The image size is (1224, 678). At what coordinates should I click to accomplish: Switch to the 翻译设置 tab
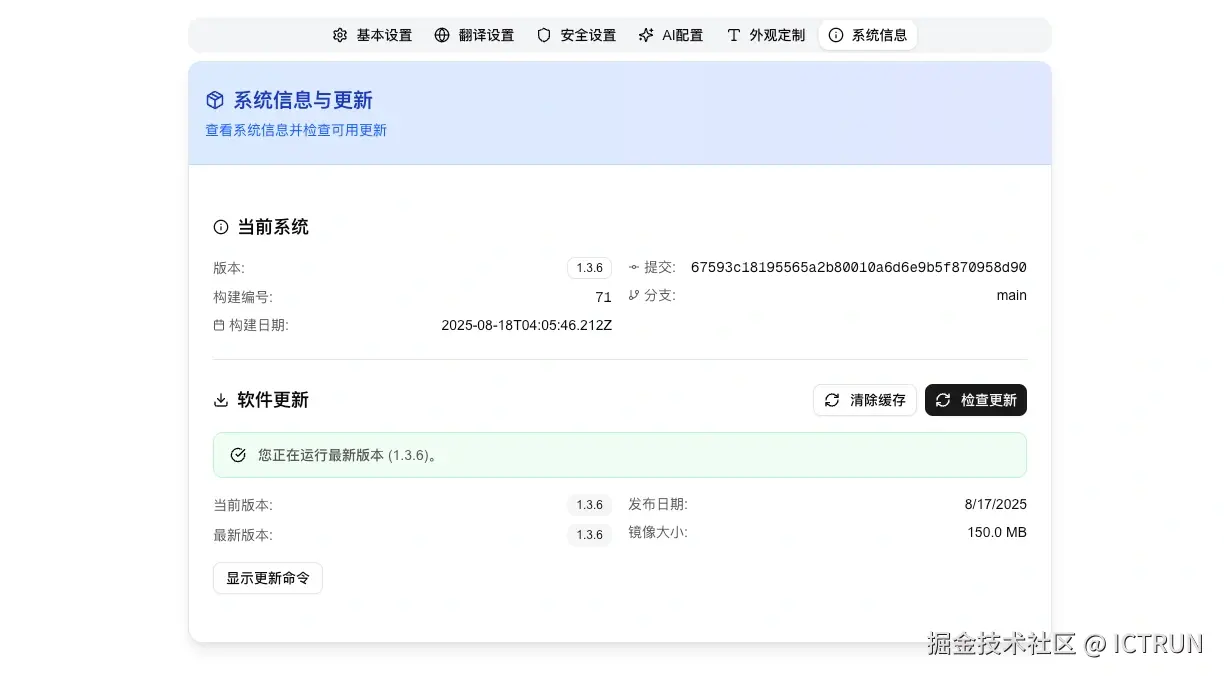click(x=474, y=35)
